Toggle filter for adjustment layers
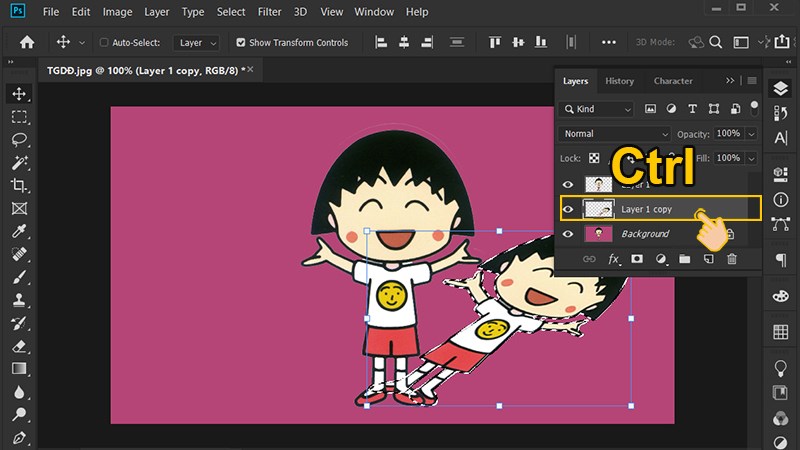 [671, 109]
